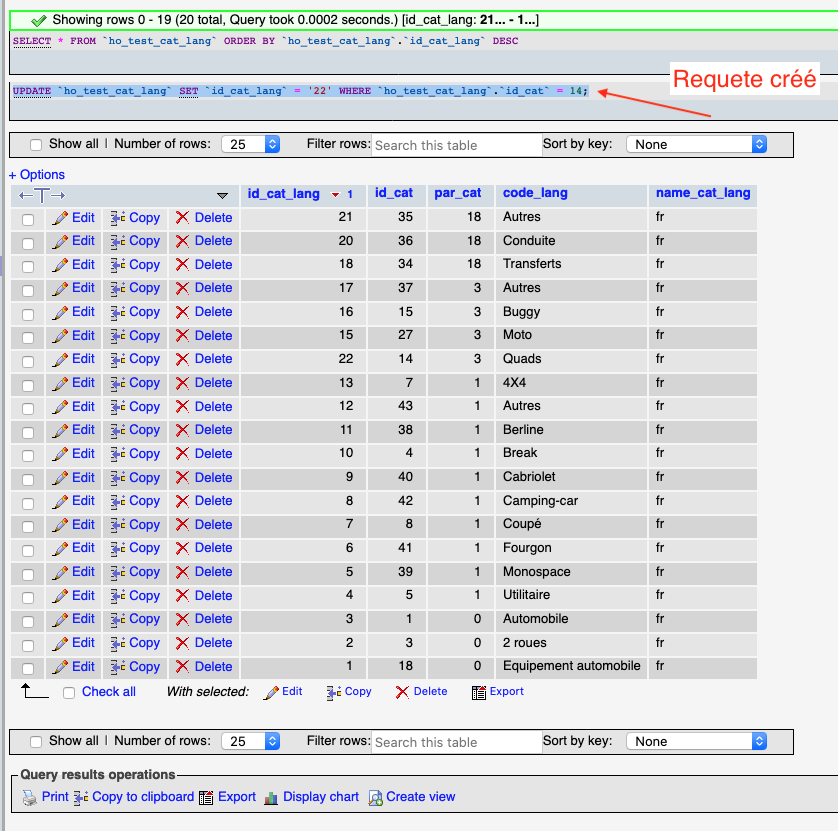This screenshot has width=838, height=831.
Task: Click the Delete X for the Utilitaire row
Action: (x=182, y=596)
